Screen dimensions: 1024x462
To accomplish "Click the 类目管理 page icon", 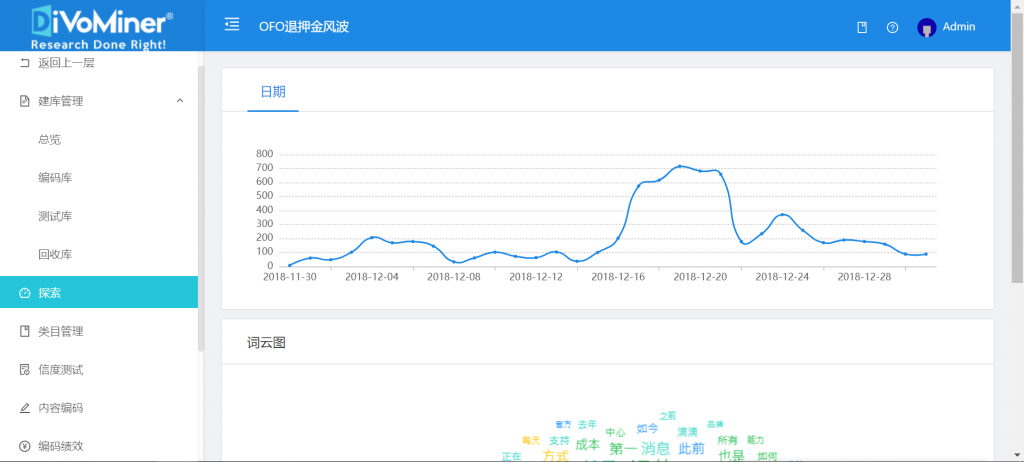I will pos(25,331).
